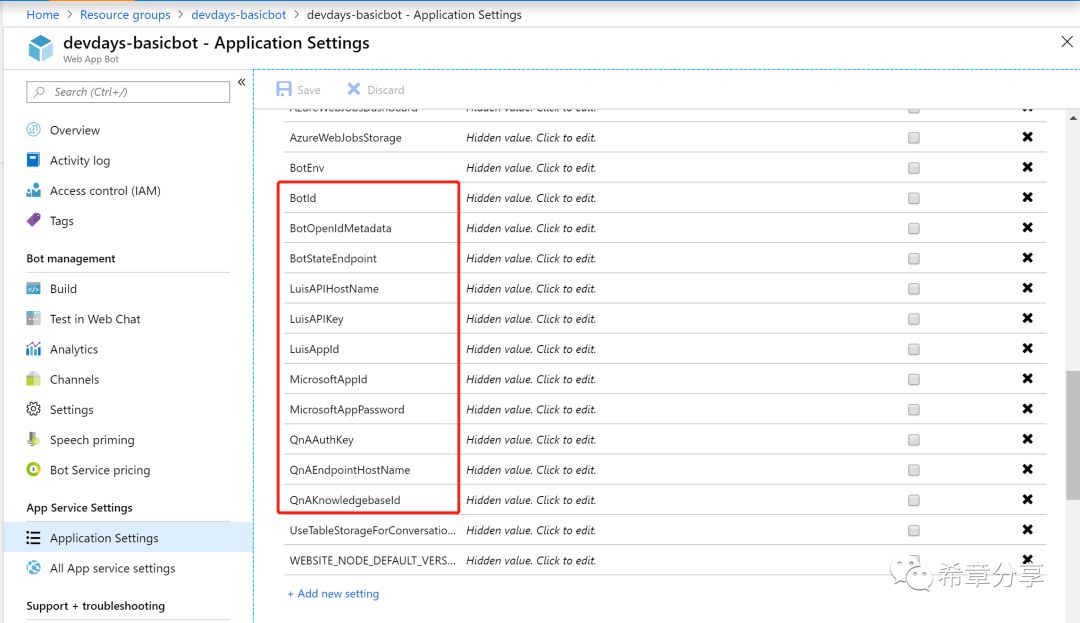Screen dimensions: 1080x623
Task: Click the settings list vertical scrollbar thumb
Action: click(1072, 435)
